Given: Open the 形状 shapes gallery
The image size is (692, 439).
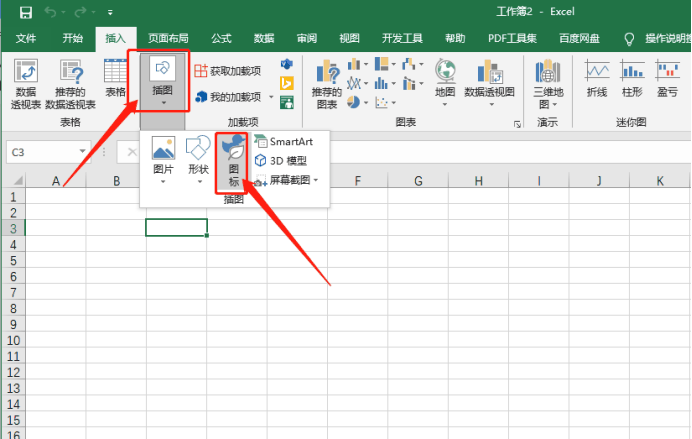Looking at the screenshot, I should click(x=198, y=160).
